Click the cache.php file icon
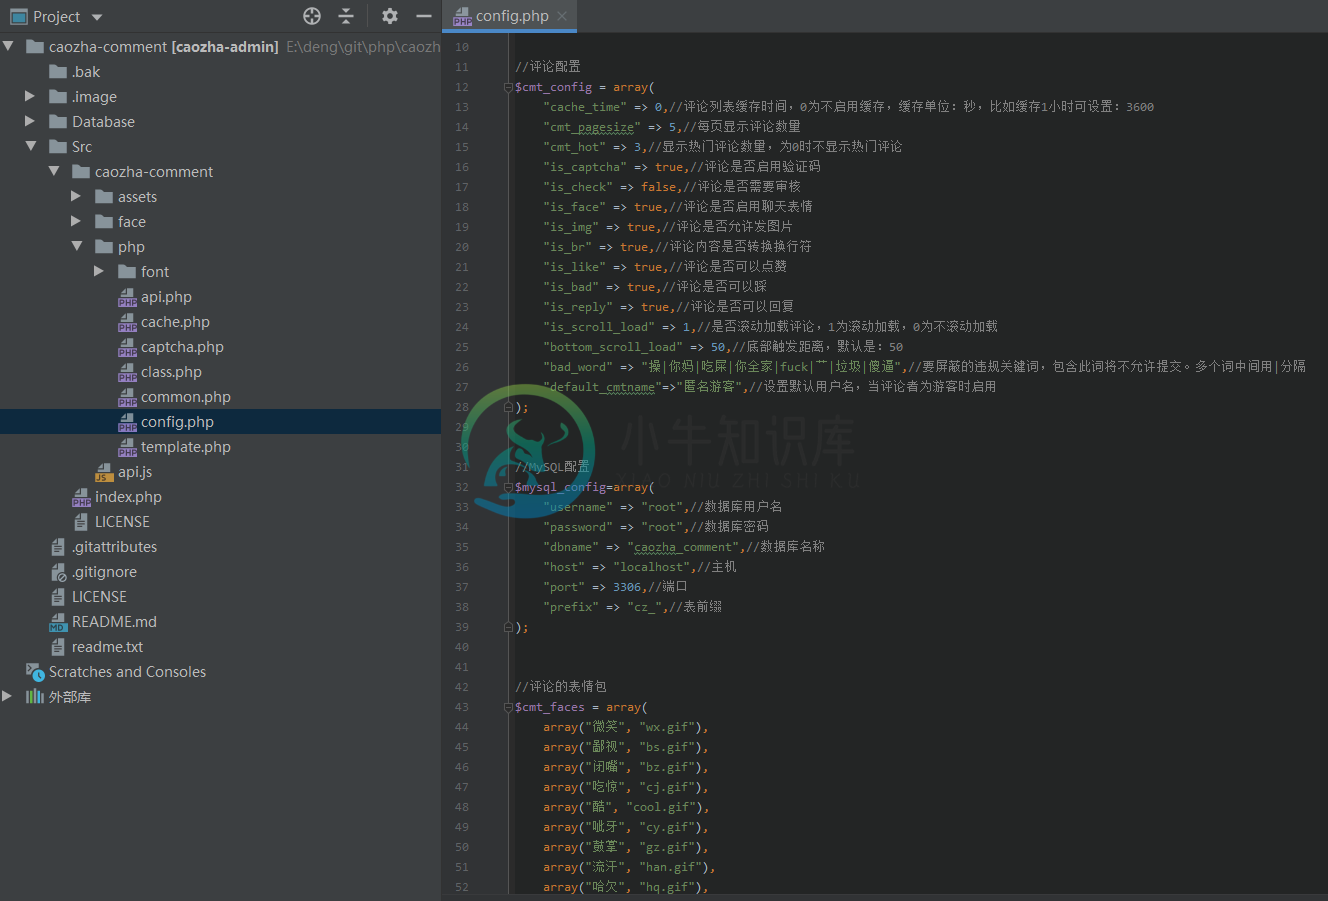The width and height of the screenshot is (1328, 901). point(127,322)
